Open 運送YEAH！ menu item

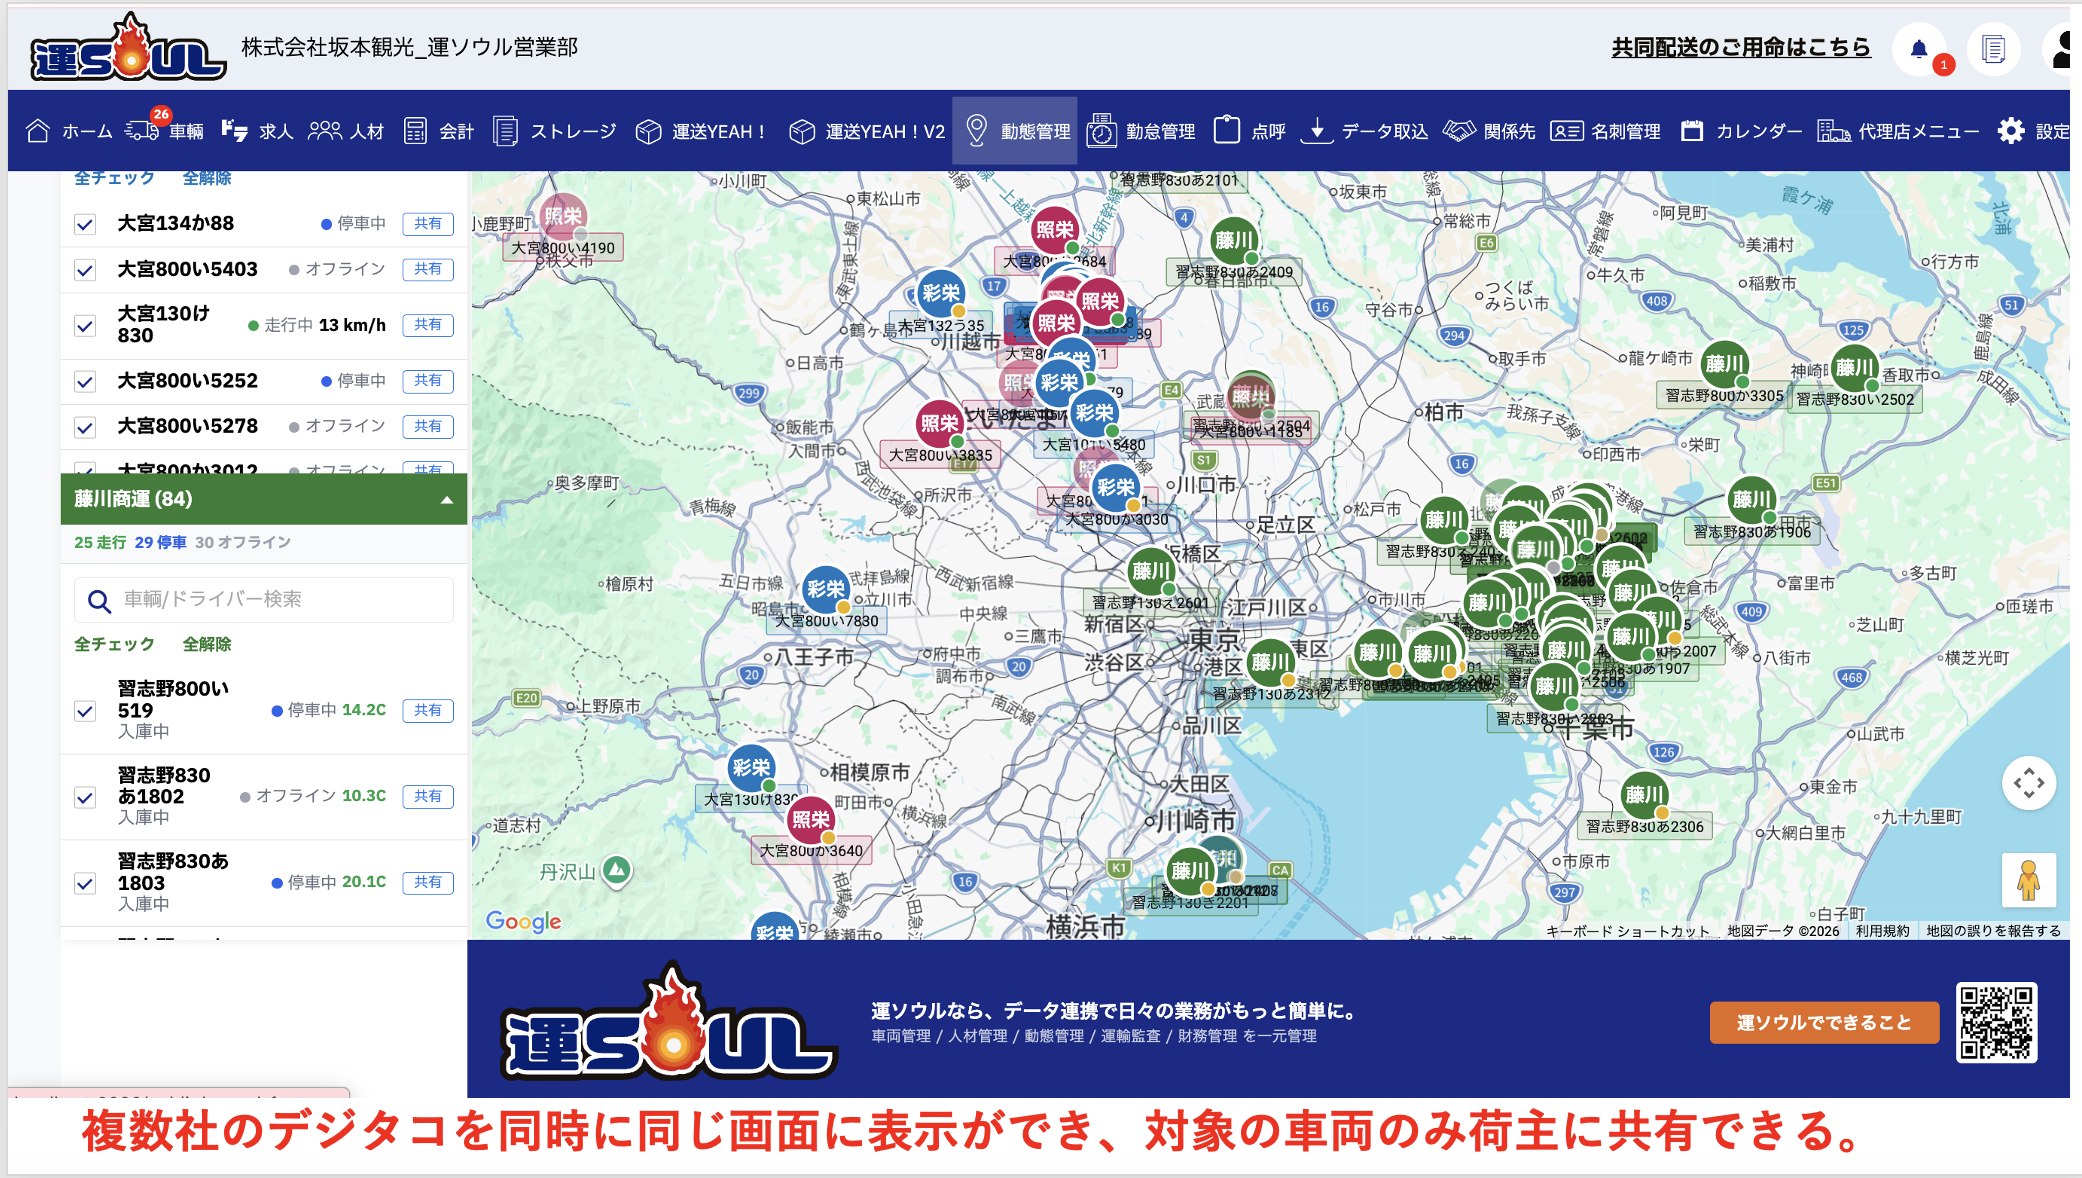point(701,131)
